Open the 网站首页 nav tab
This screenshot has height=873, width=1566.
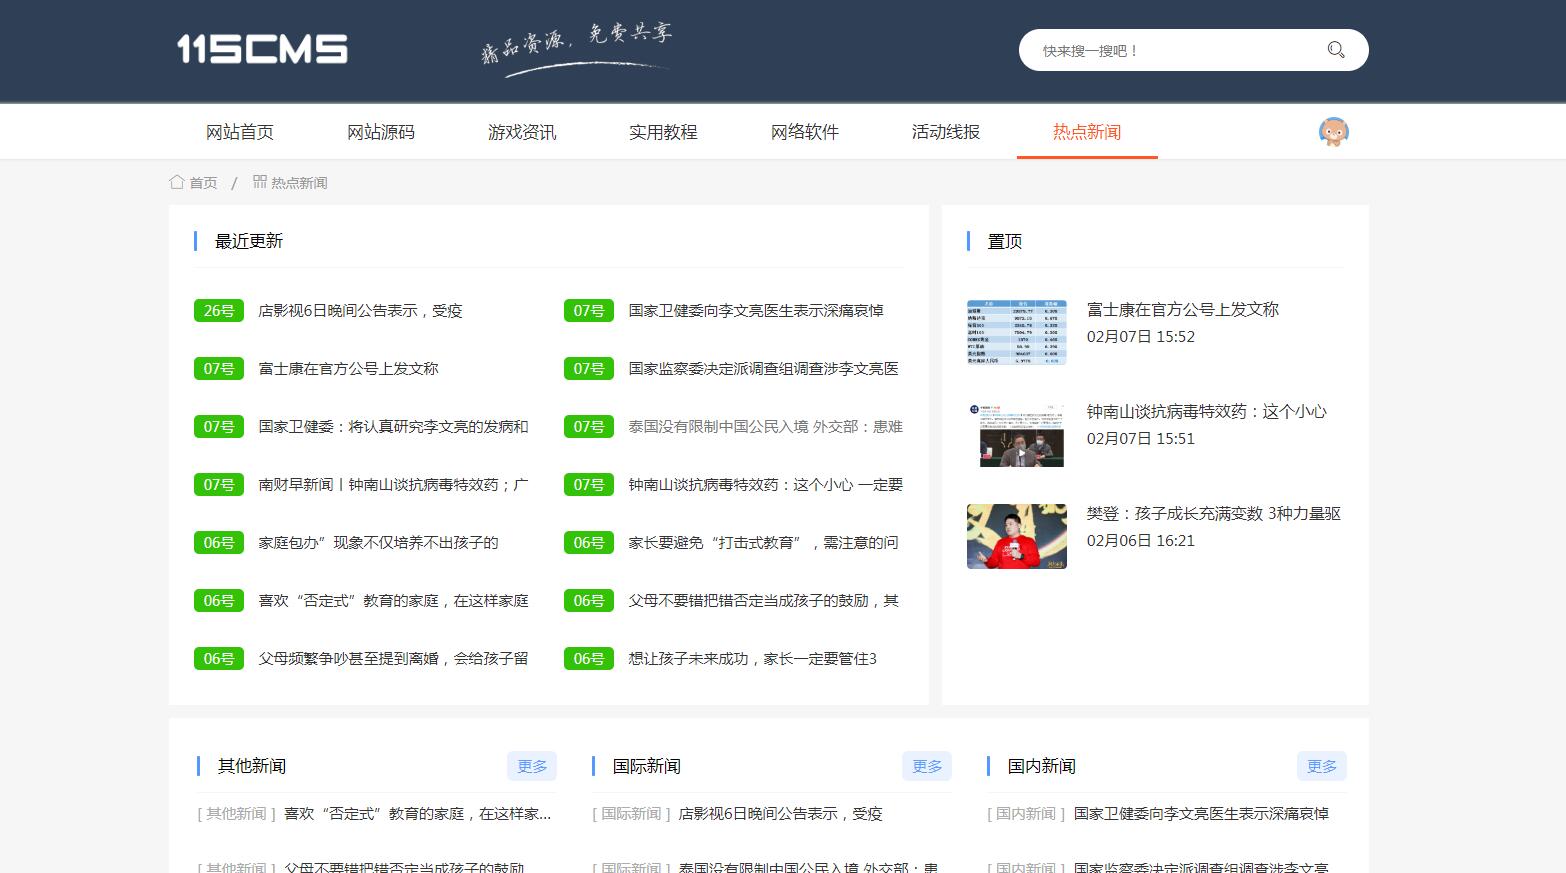tap(240, 132)
